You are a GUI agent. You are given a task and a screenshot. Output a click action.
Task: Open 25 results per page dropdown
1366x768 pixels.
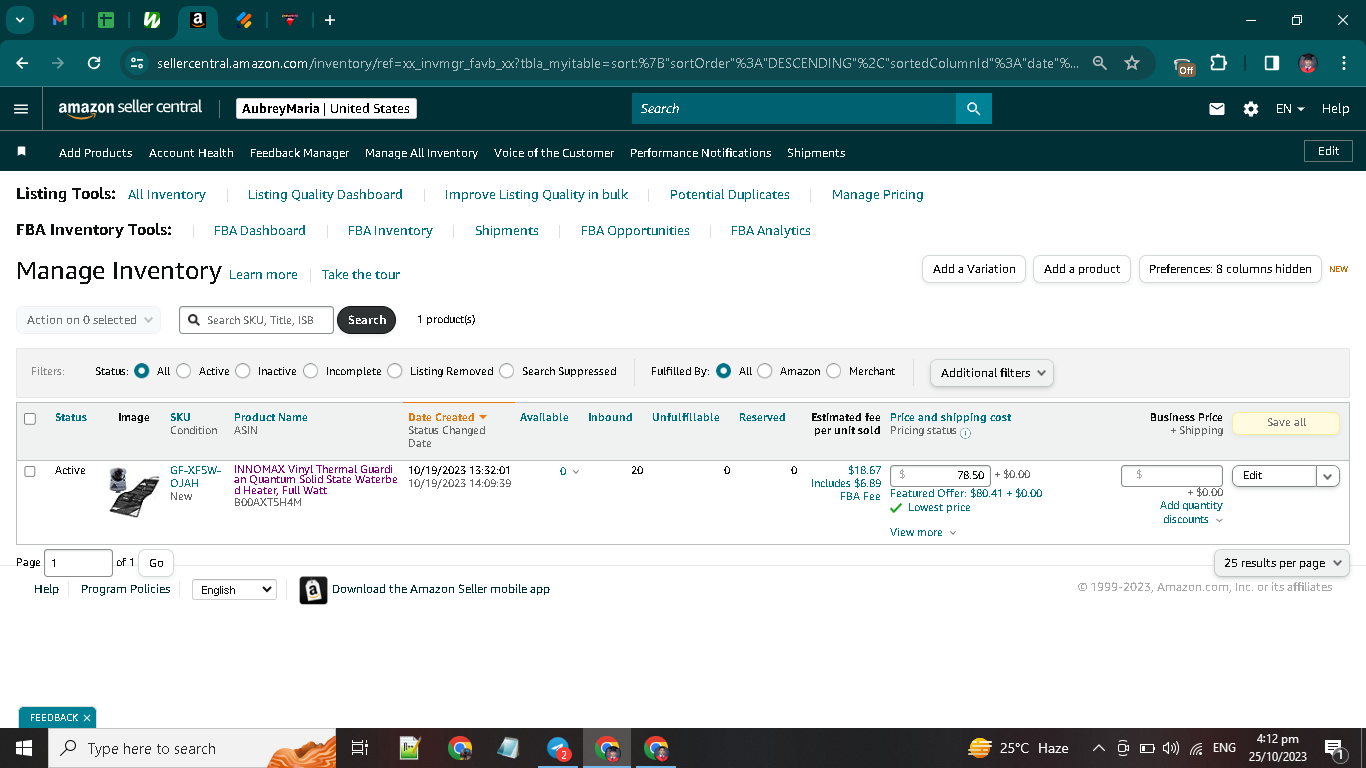pyautogui.click(x=1282, y=563)
